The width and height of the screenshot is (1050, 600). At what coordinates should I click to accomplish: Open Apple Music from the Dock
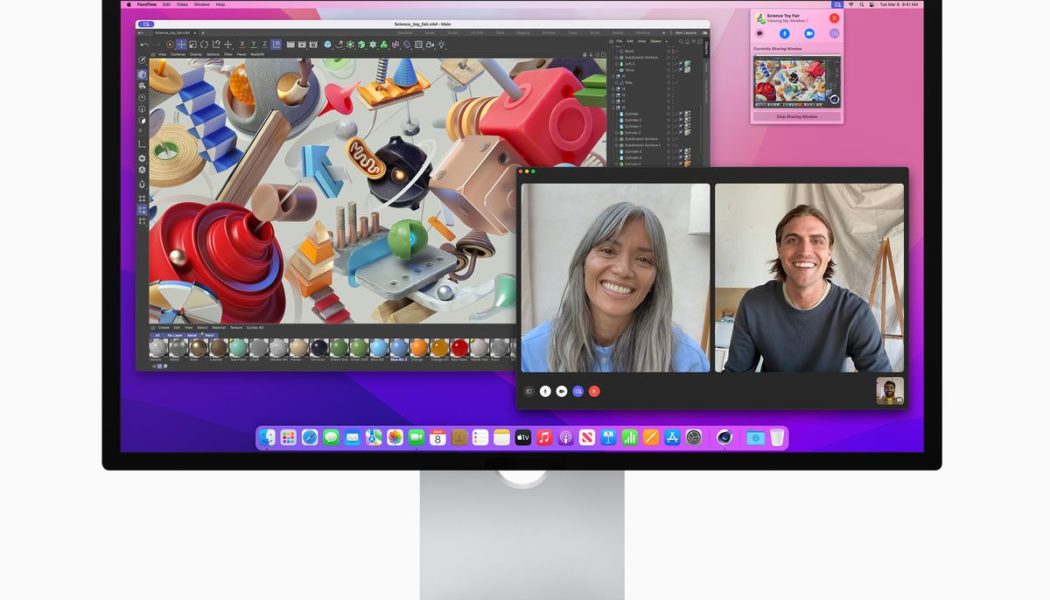pyautogui.click(x=543, y=437)
